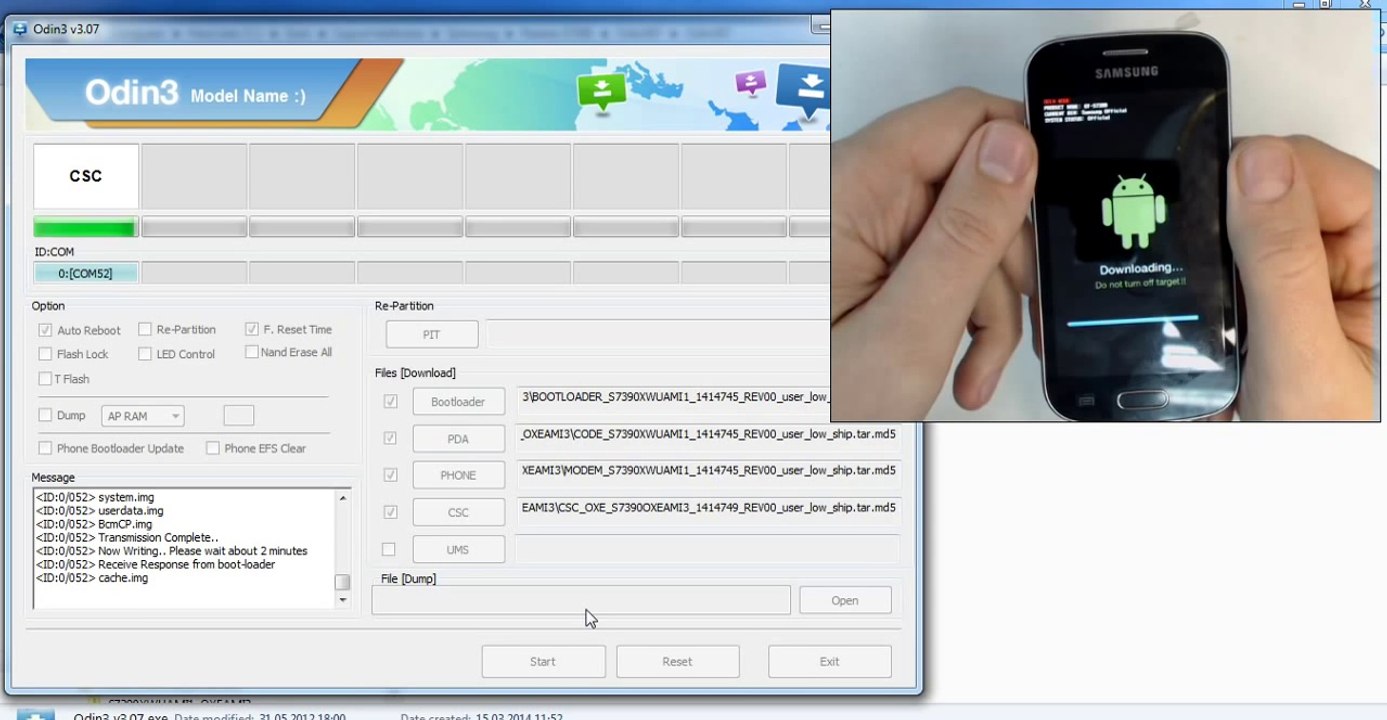Toggle the CSC file checkbox
The width and height of the screenshot is (1387, 720).
[390, 512]
